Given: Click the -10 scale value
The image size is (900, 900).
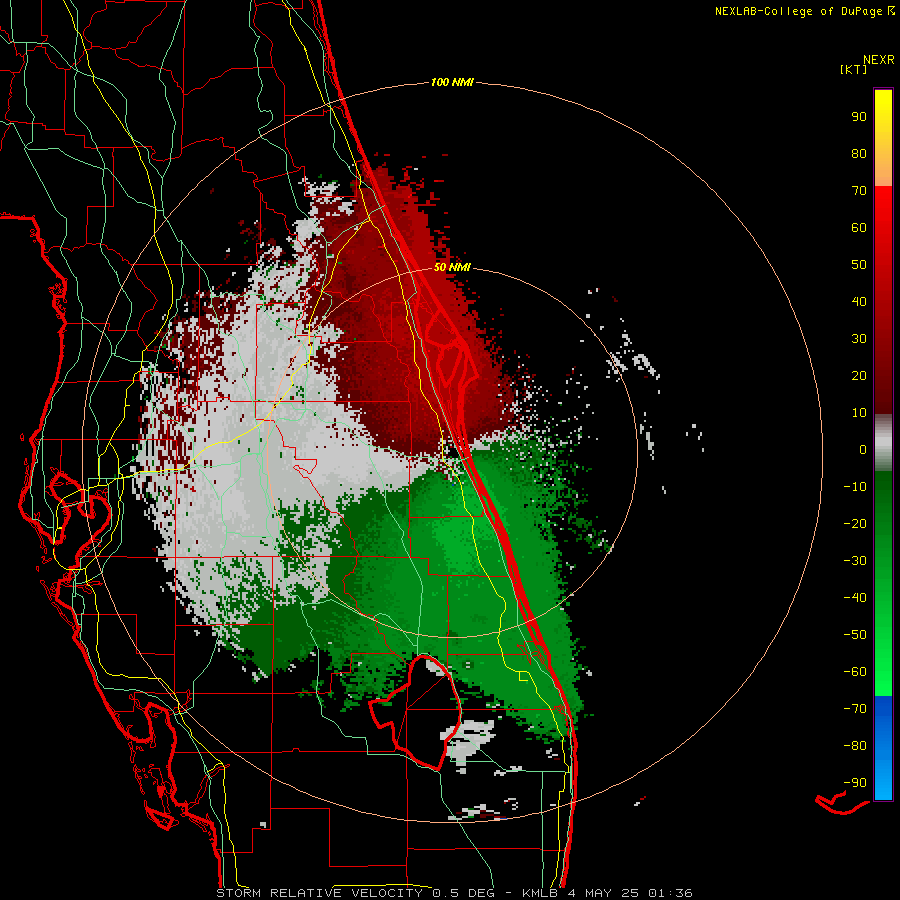Looking at the screenshot, I should click(x=855, y=487).
